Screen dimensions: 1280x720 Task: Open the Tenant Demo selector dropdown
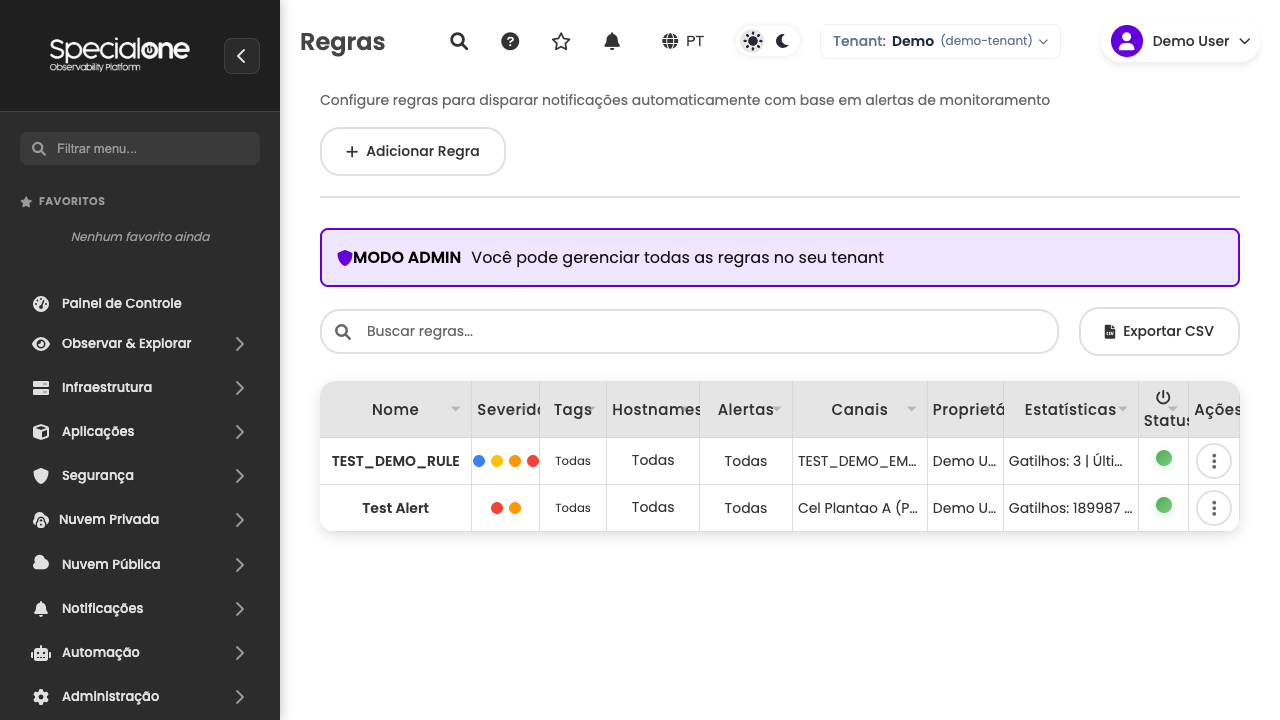(940, 41)
